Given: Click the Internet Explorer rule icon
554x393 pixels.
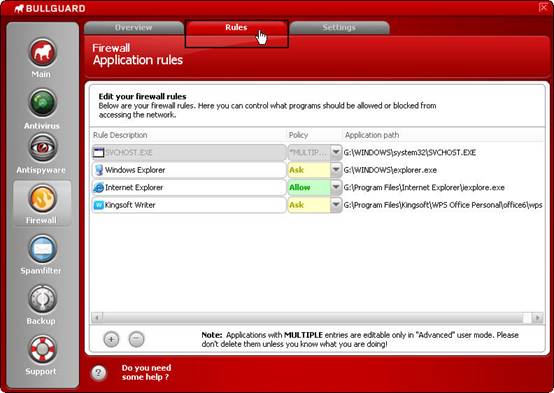Looking at the screenshot, I should click(99, 188).
